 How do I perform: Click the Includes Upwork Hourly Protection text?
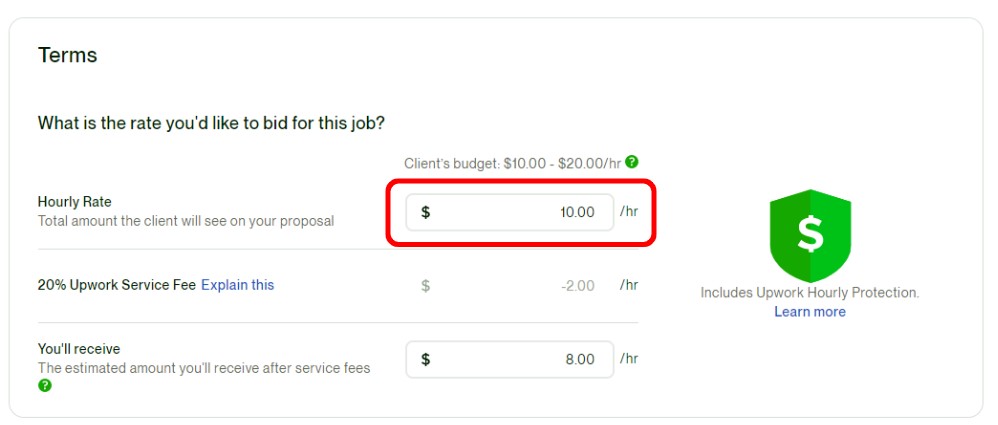810,293
